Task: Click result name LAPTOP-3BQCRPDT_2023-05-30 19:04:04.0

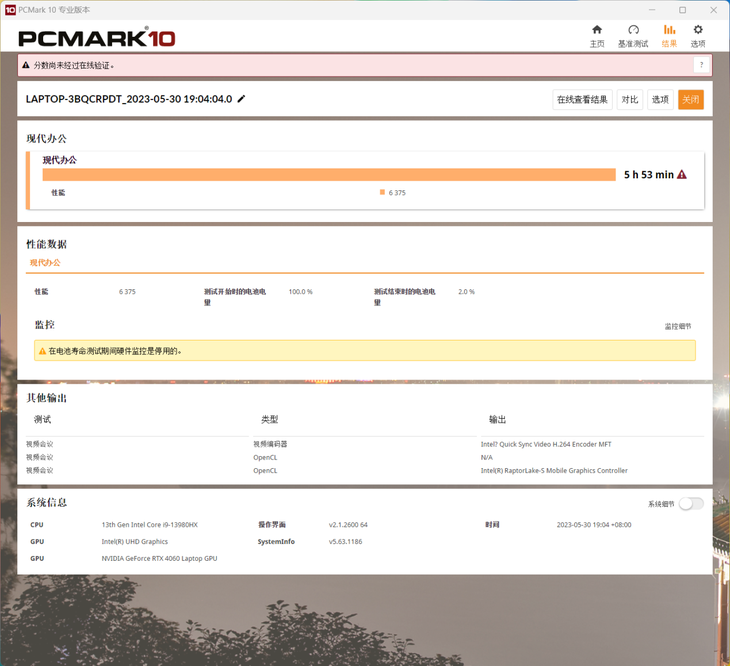Action: (x=129, y=99)
